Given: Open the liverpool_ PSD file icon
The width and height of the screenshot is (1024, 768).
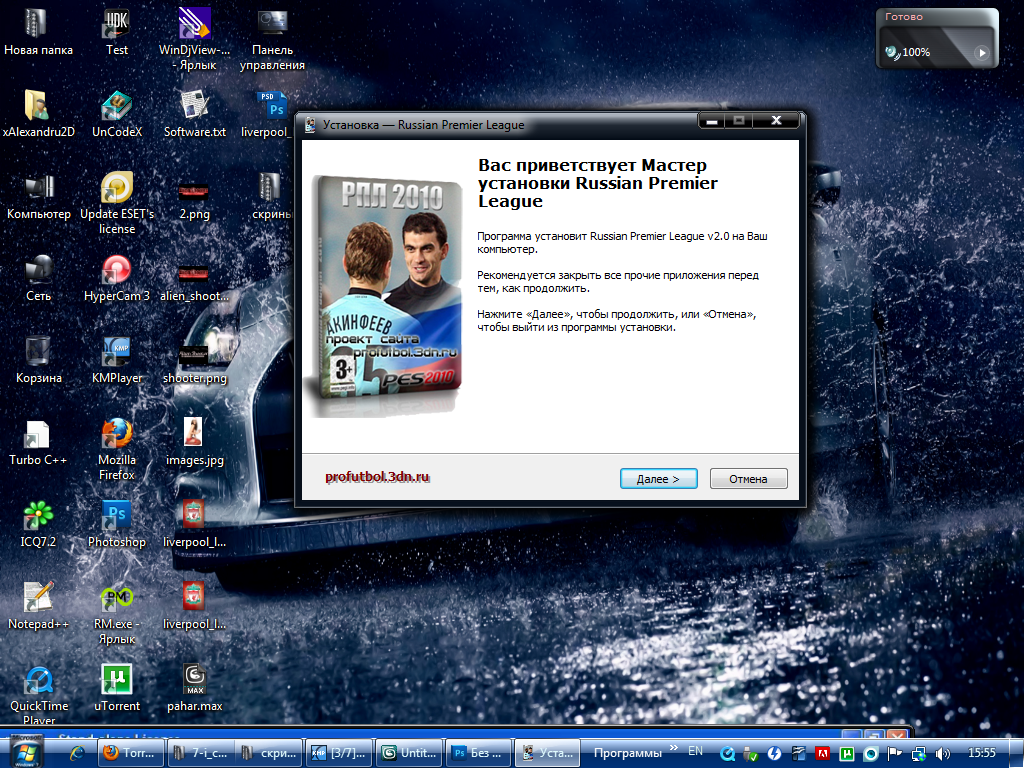Looking at the screenshot, I should [x=270, y=114].
